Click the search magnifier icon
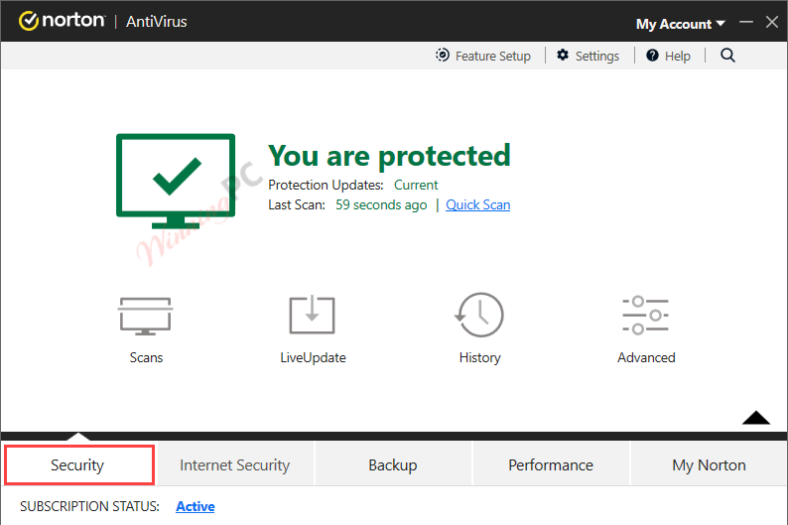 (x=727, y=55)
